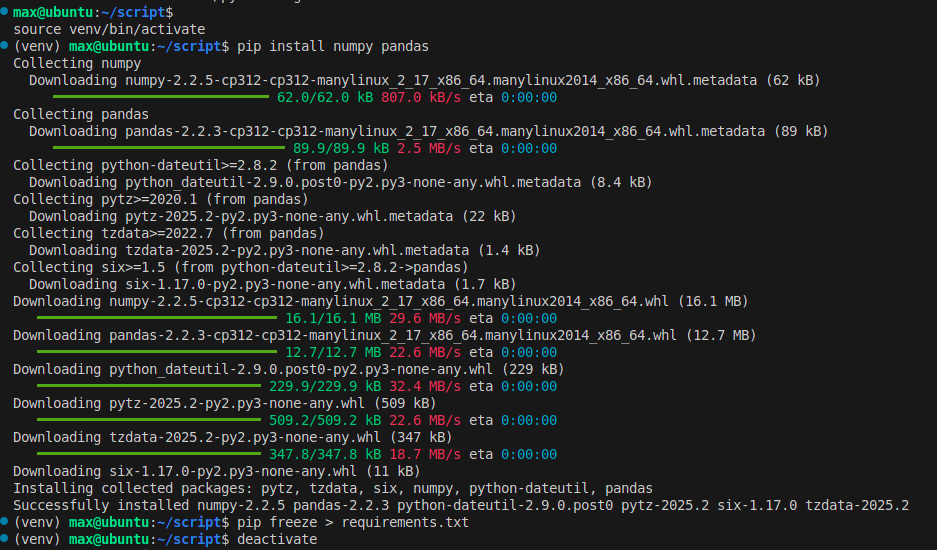Click the "Collecting pandas" output line
Image resolution: width=937 pixels, height=550 pixels.
(x=81, y=114)
